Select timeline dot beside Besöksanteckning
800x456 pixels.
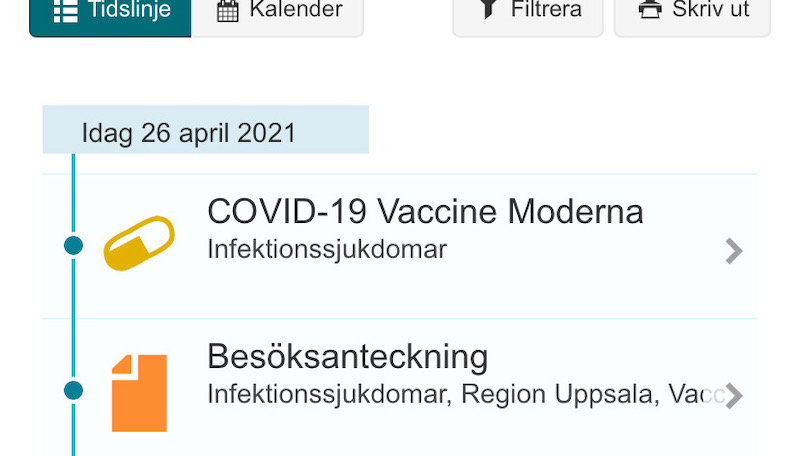(73, 391)
